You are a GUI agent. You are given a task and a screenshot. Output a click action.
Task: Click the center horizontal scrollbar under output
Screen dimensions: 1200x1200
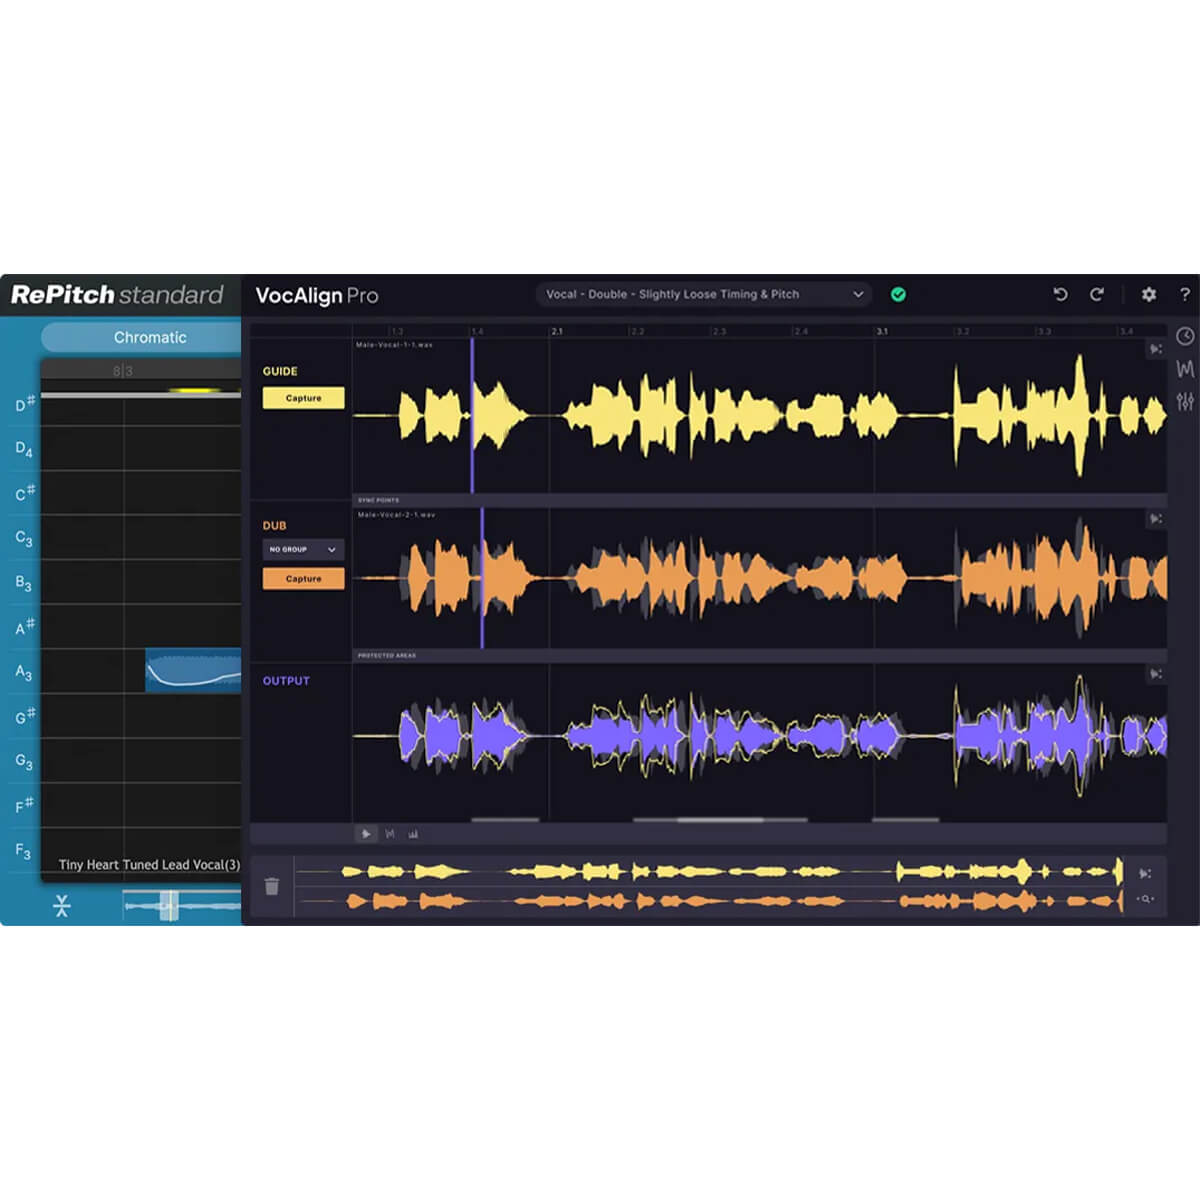(x=720, y=820)
